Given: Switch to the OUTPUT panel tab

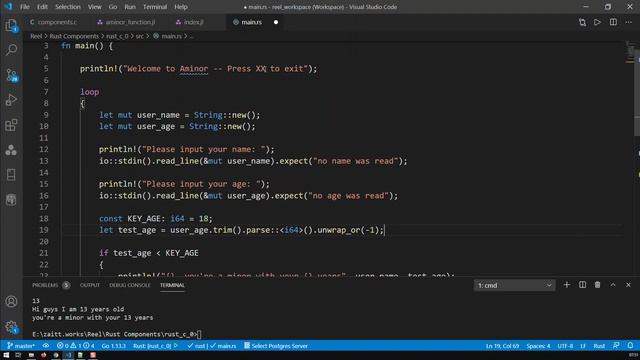Looking at the screenshot, I should [x=90, y=285].
